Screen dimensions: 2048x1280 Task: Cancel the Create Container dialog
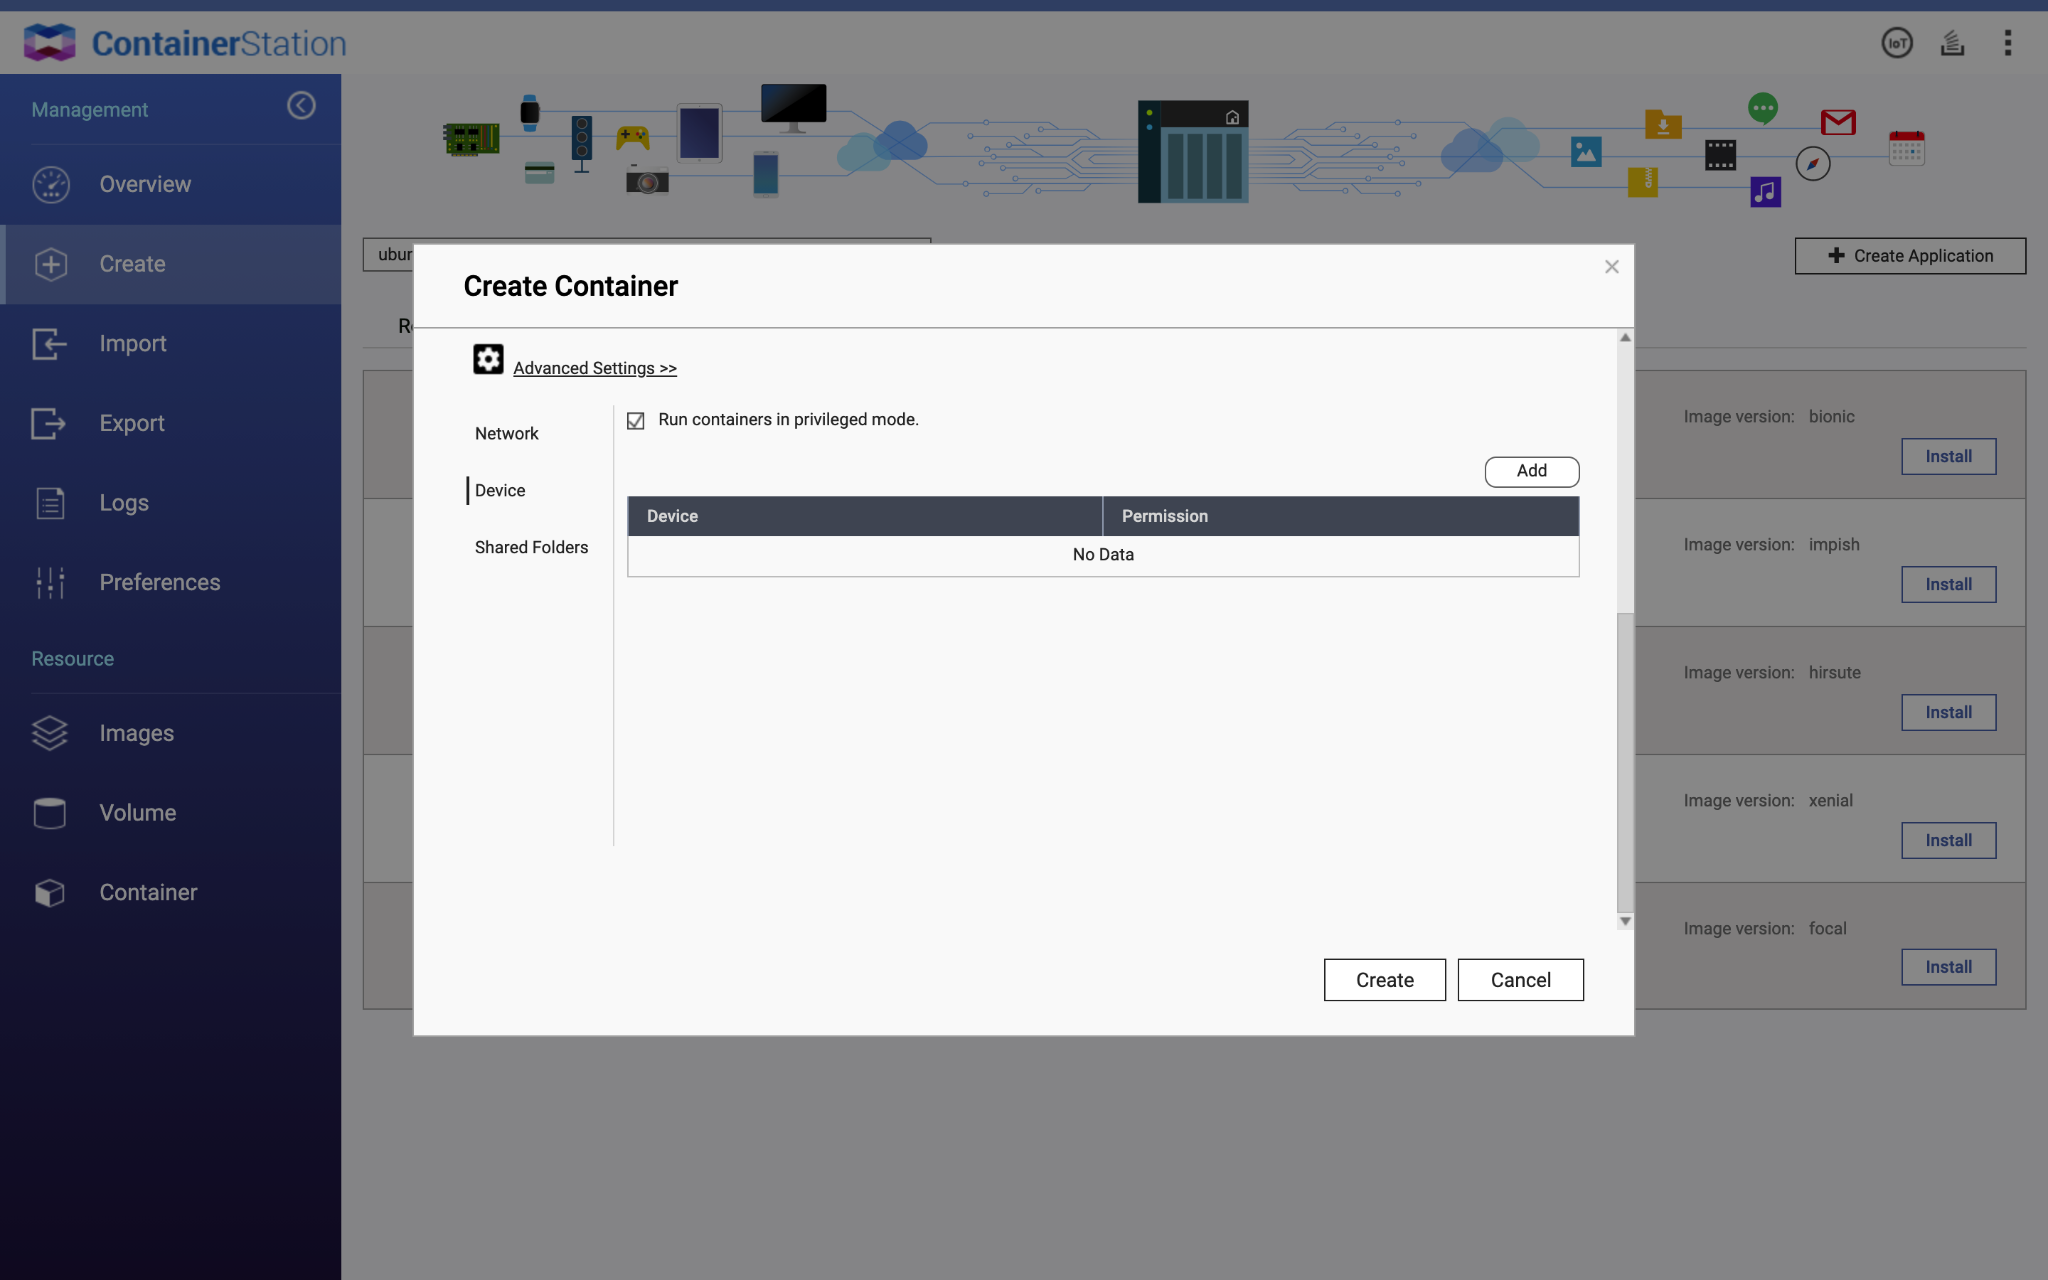pyautogui.click(x=1520, y=980)
